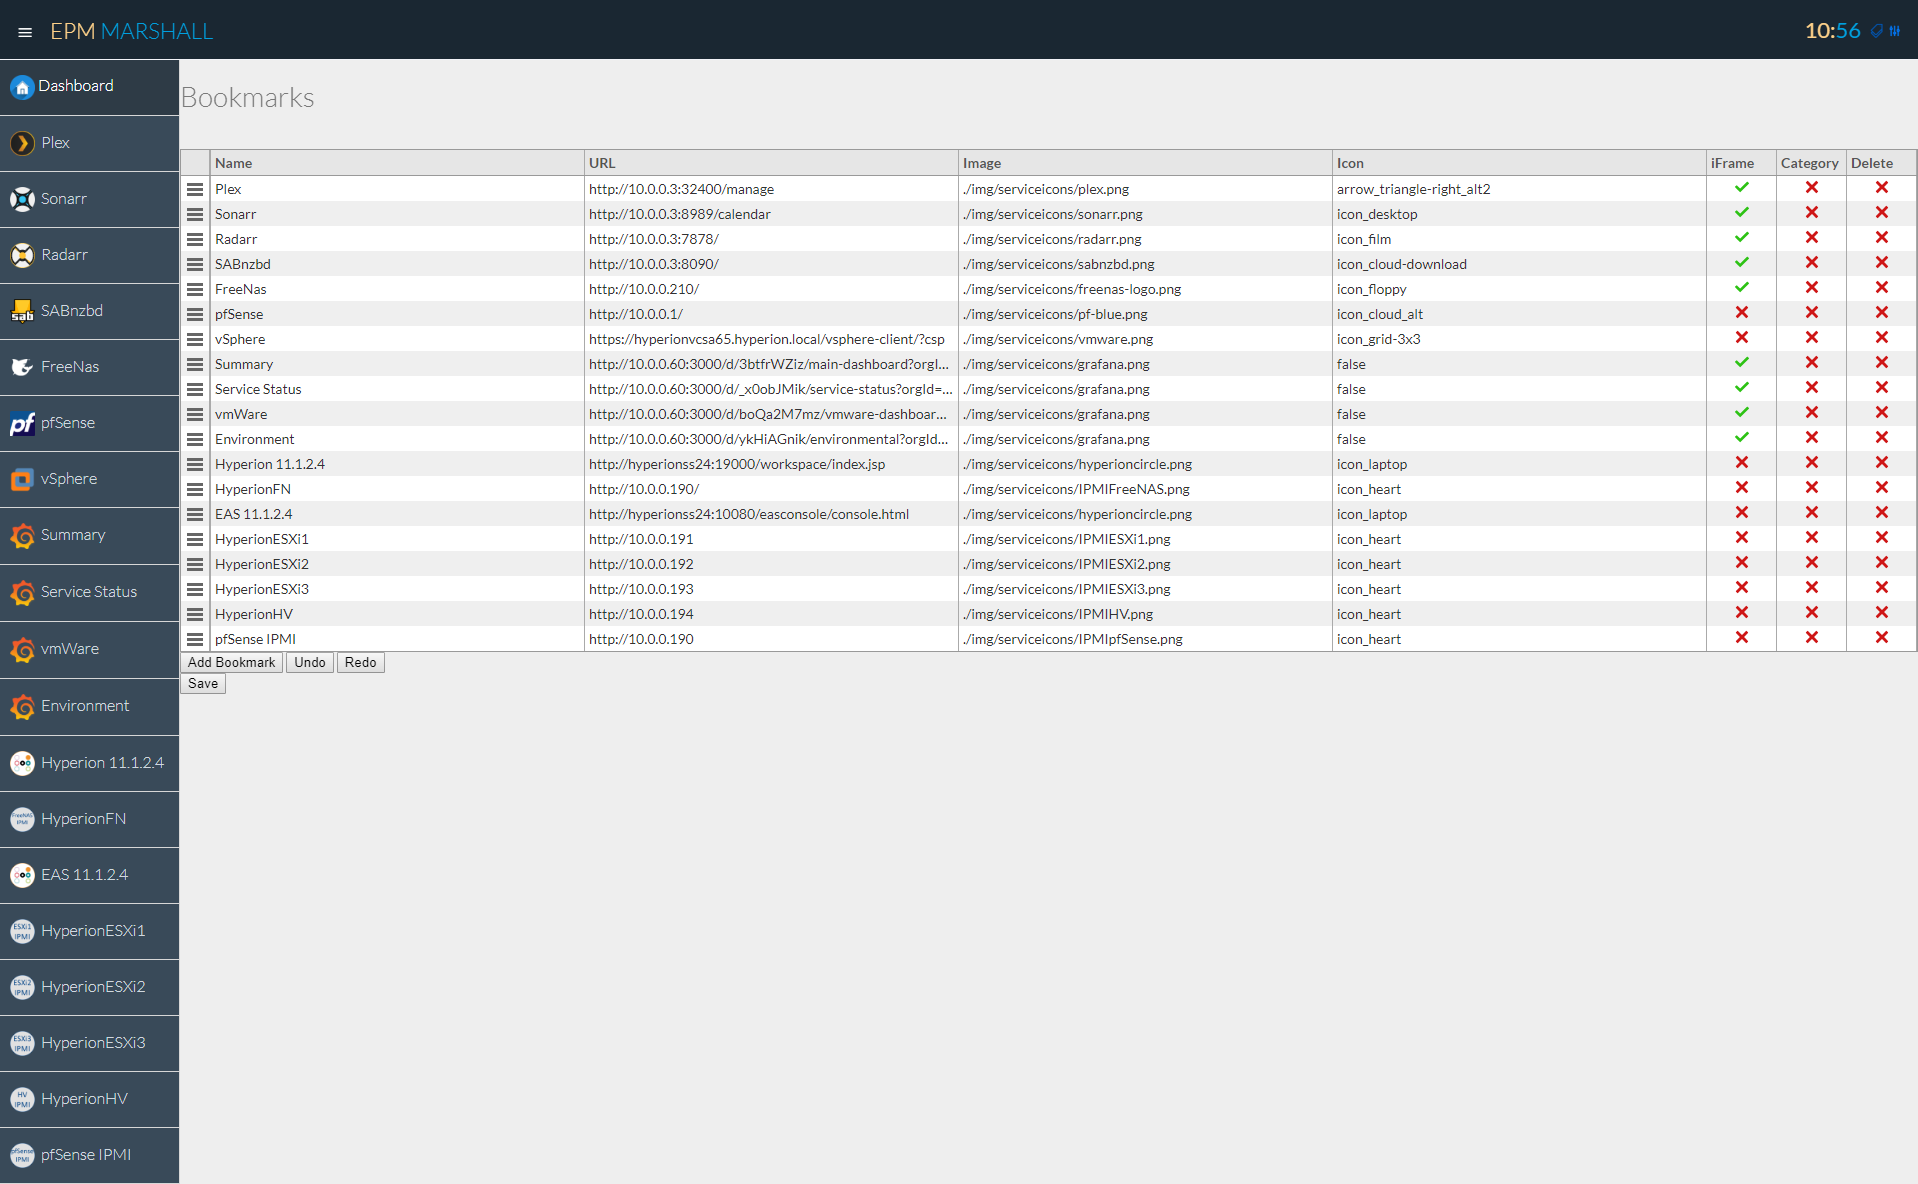Click the URL column header
This screenshot has width=1918, height=1184.
[x=771, y=163]
